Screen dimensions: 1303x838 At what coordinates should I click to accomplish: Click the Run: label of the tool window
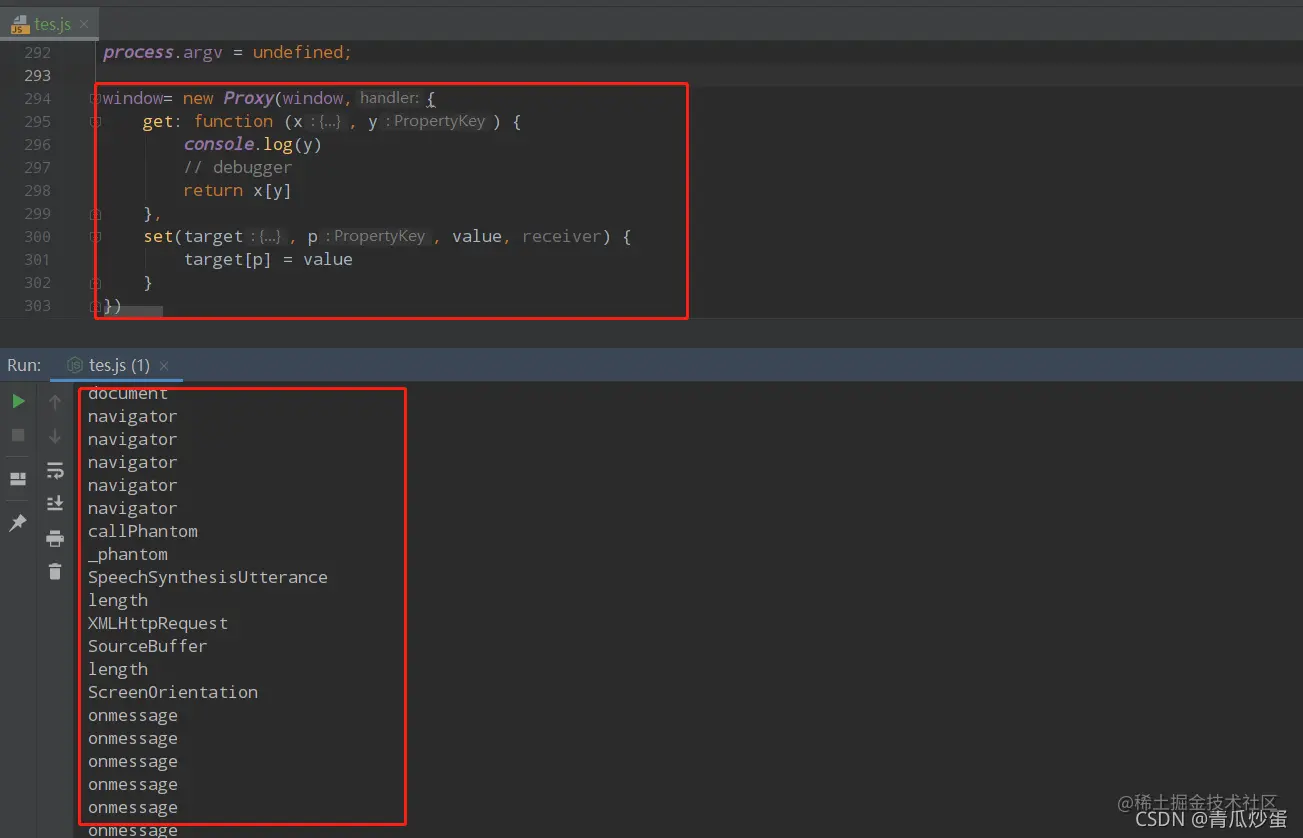click(x=24, y=366)
